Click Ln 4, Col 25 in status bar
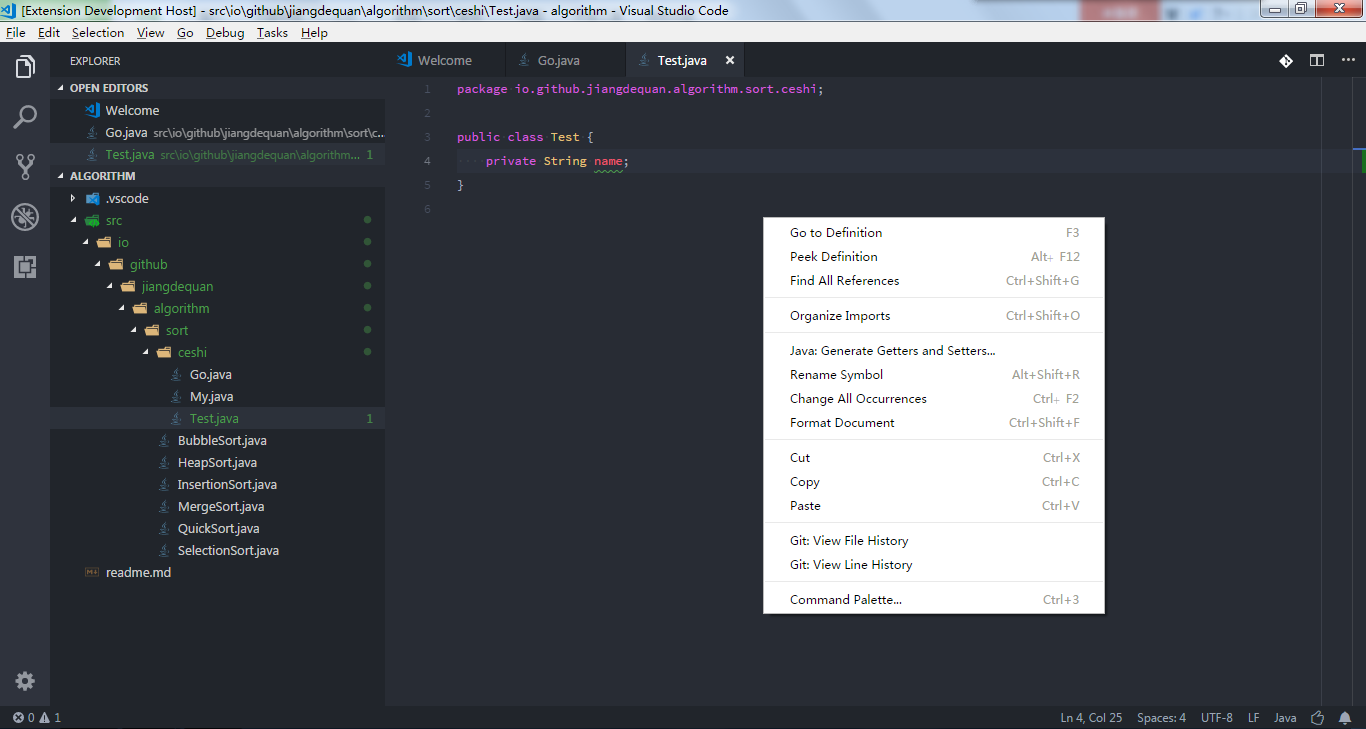 point(1091,718)
